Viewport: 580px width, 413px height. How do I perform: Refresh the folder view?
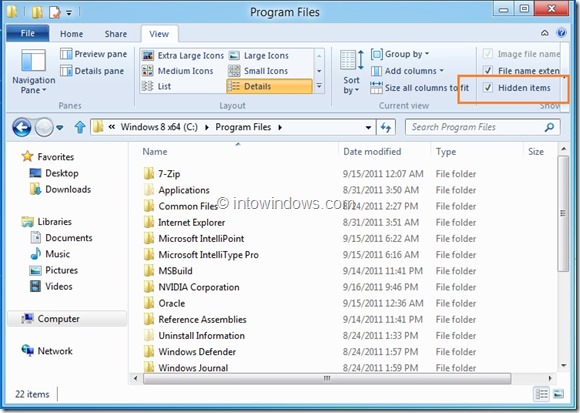[x=386, y=128]
